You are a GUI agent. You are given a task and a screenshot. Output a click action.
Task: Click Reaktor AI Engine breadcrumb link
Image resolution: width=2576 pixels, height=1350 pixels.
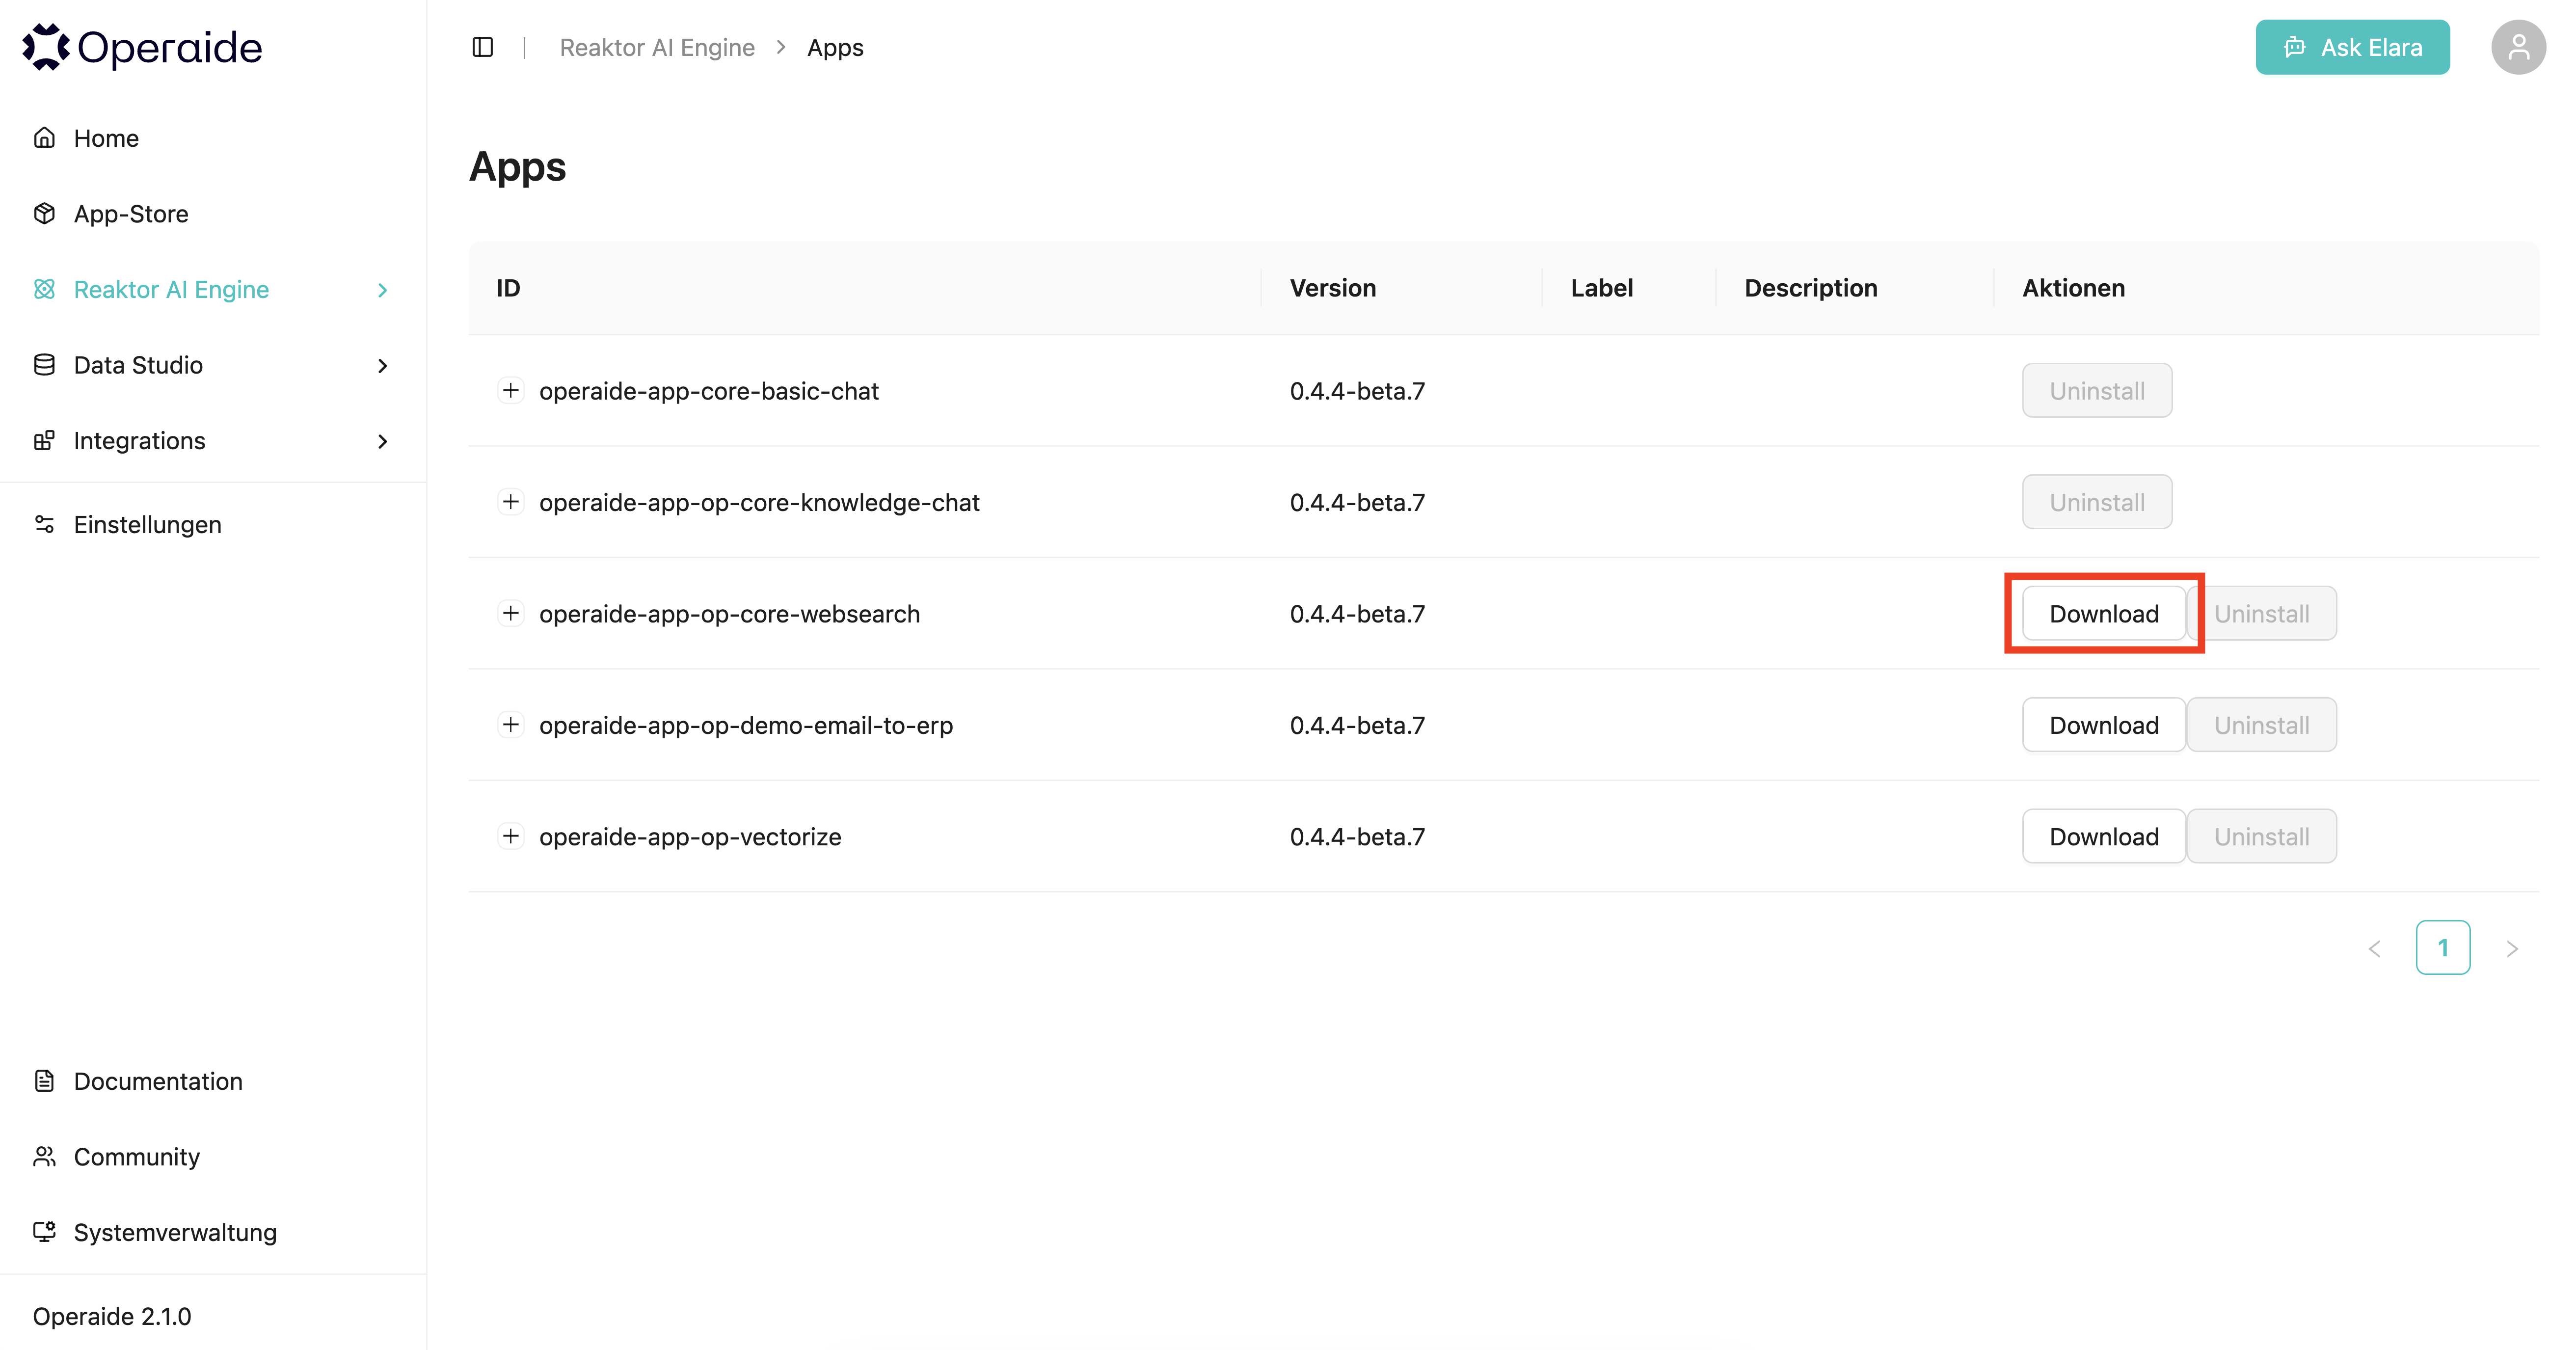tap(657, 47)
